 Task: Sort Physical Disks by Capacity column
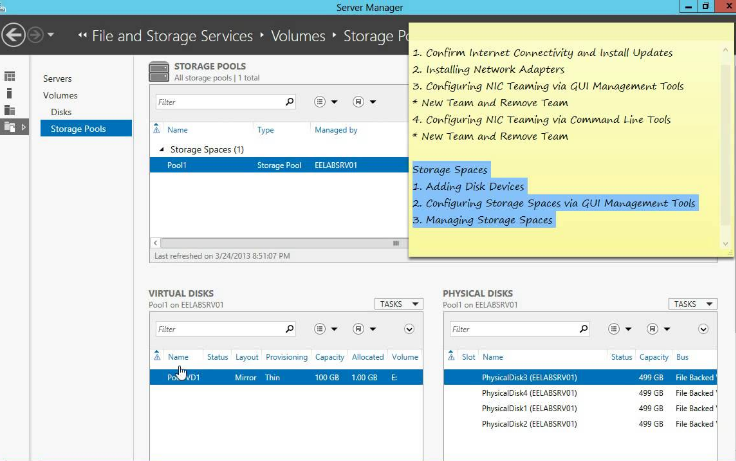(654, 357)
